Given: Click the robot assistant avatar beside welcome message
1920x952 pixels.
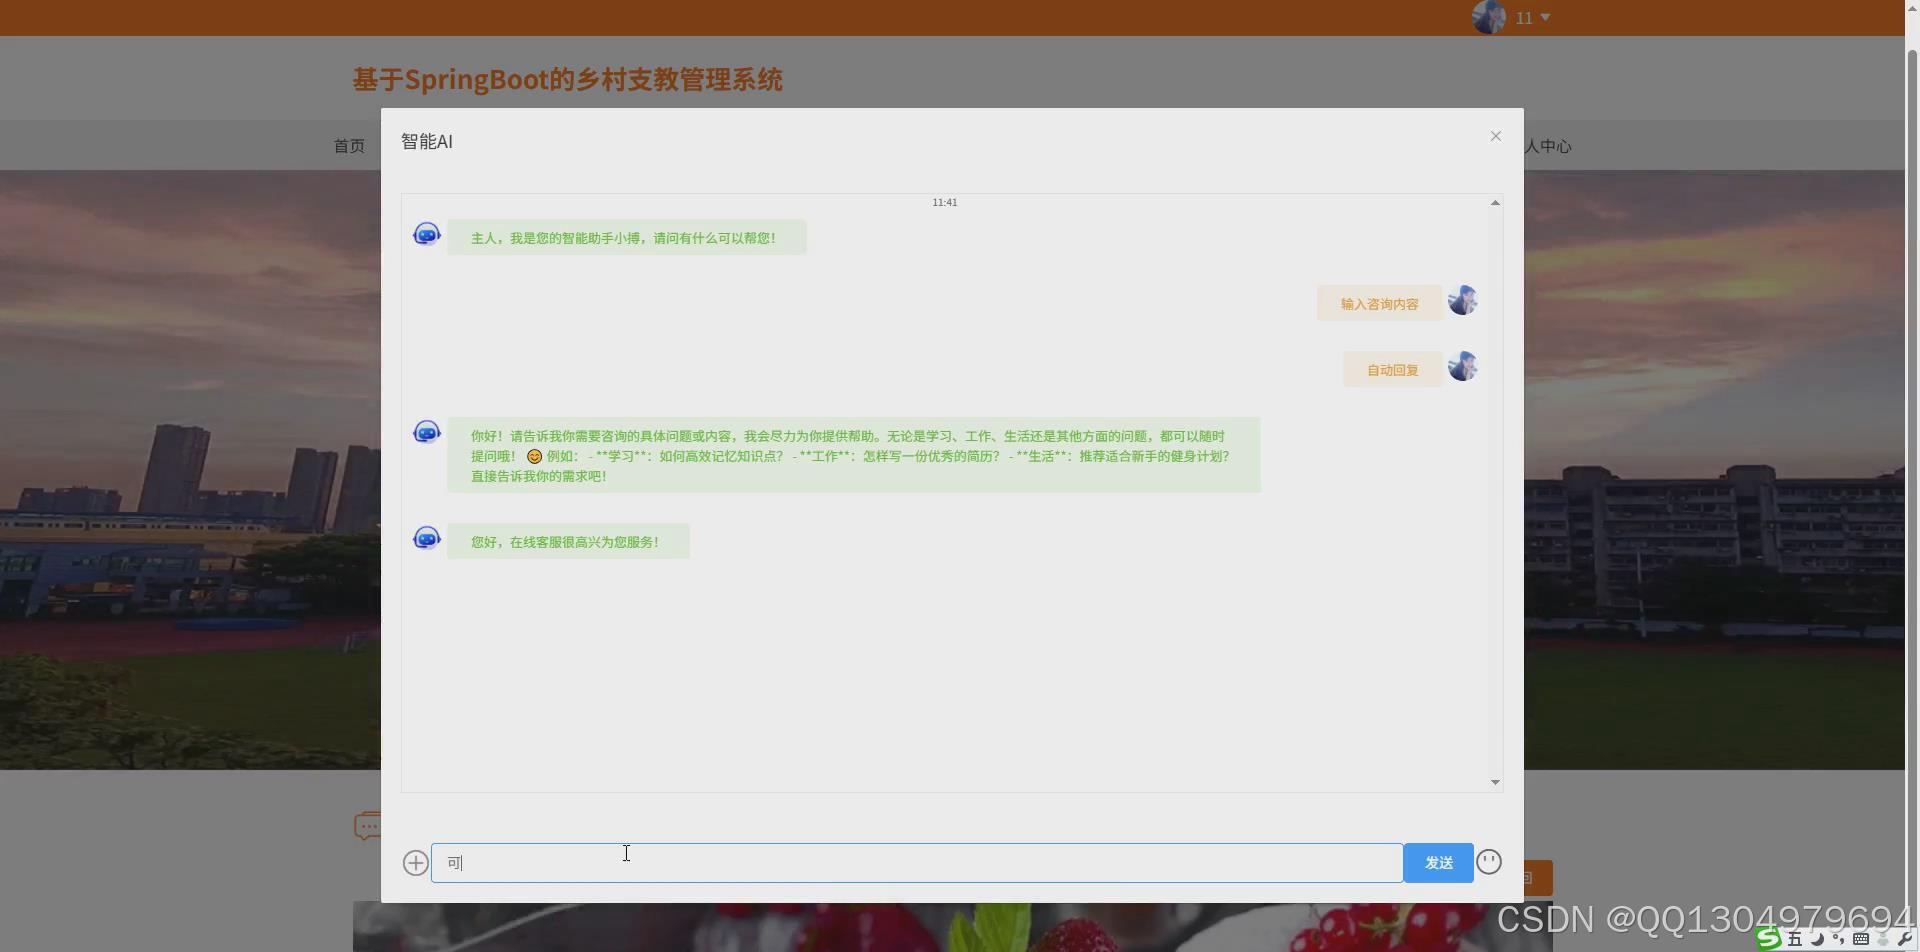Looking at the screenshot, I should (x=427, y=233).
